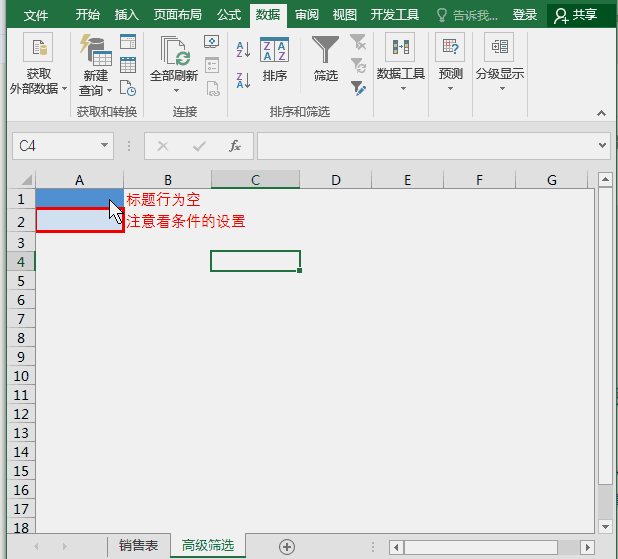Select column C header

click(255, 180)
